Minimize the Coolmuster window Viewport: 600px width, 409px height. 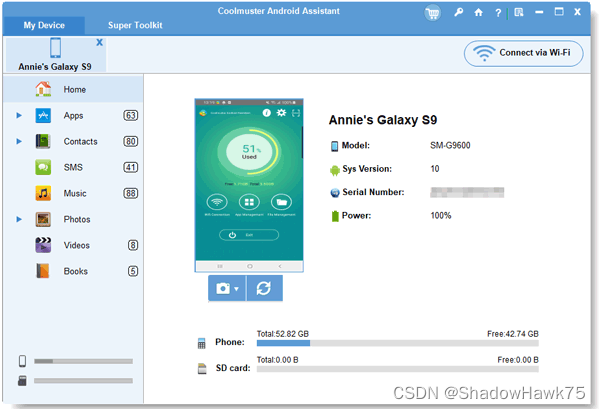(x=539, y=13)
